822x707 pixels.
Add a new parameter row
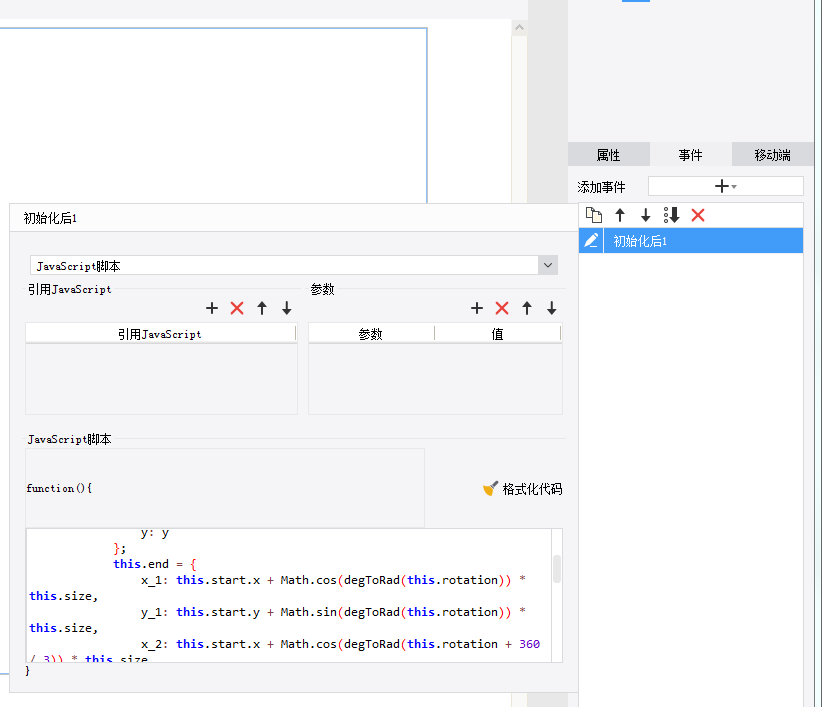point(477,308)
